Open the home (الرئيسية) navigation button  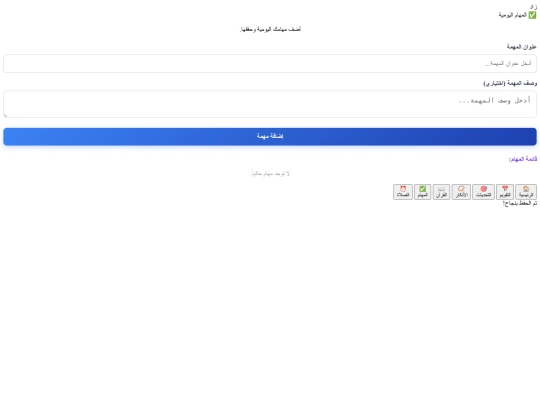pos(526,192)
